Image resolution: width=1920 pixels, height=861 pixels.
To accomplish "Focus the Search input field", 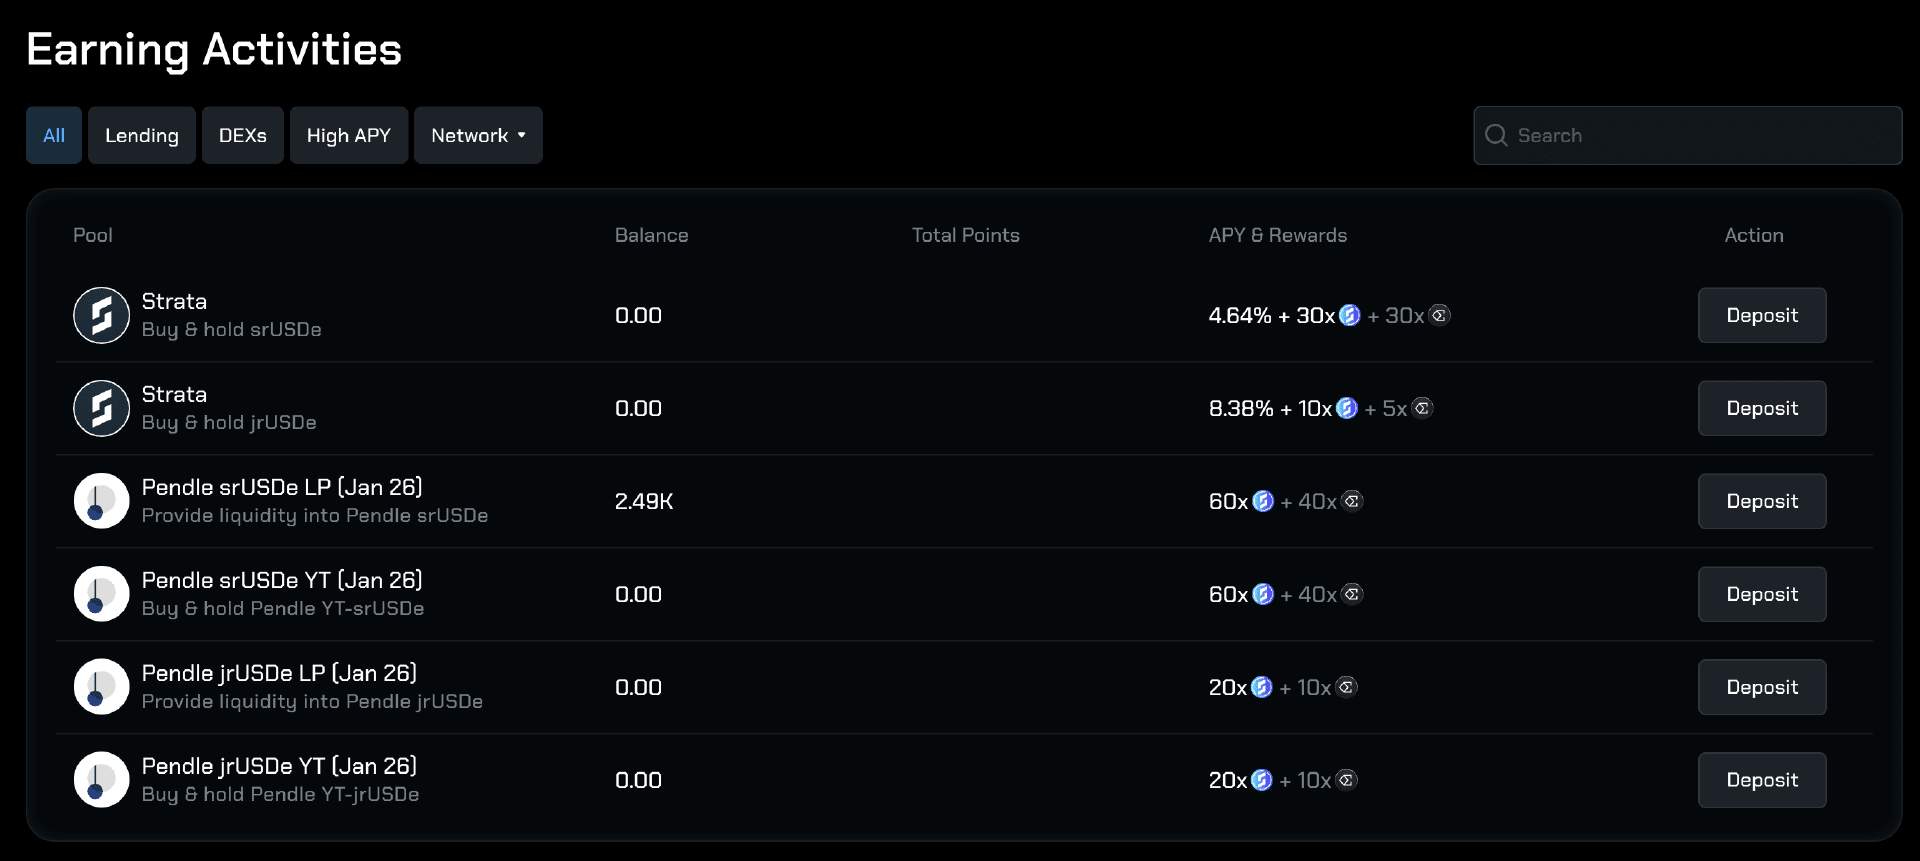I will pyautogui.click(x=1700, y=135).
